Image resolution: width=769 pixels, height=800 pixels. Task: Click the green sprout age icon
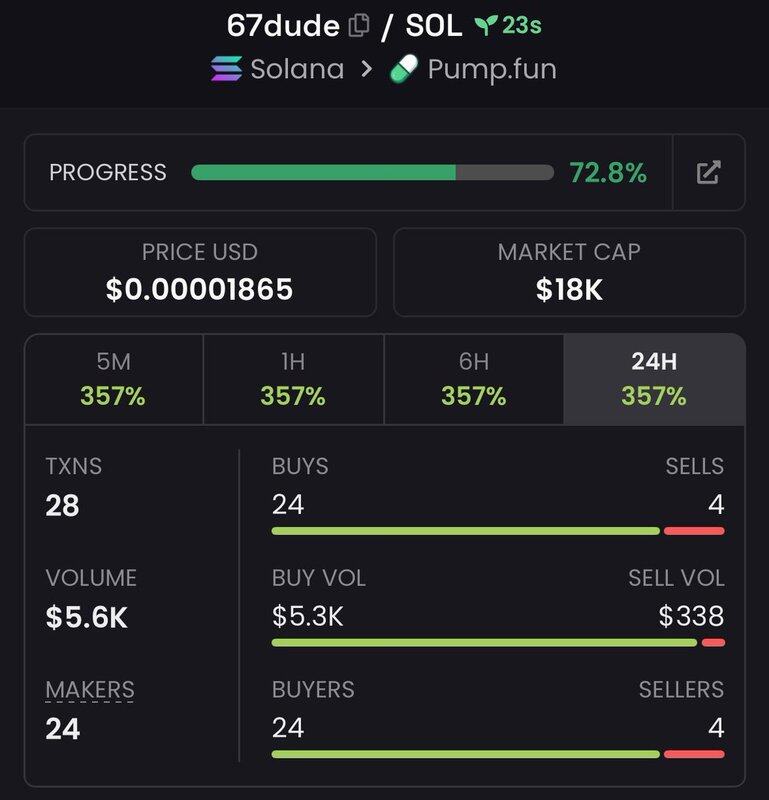485,26
